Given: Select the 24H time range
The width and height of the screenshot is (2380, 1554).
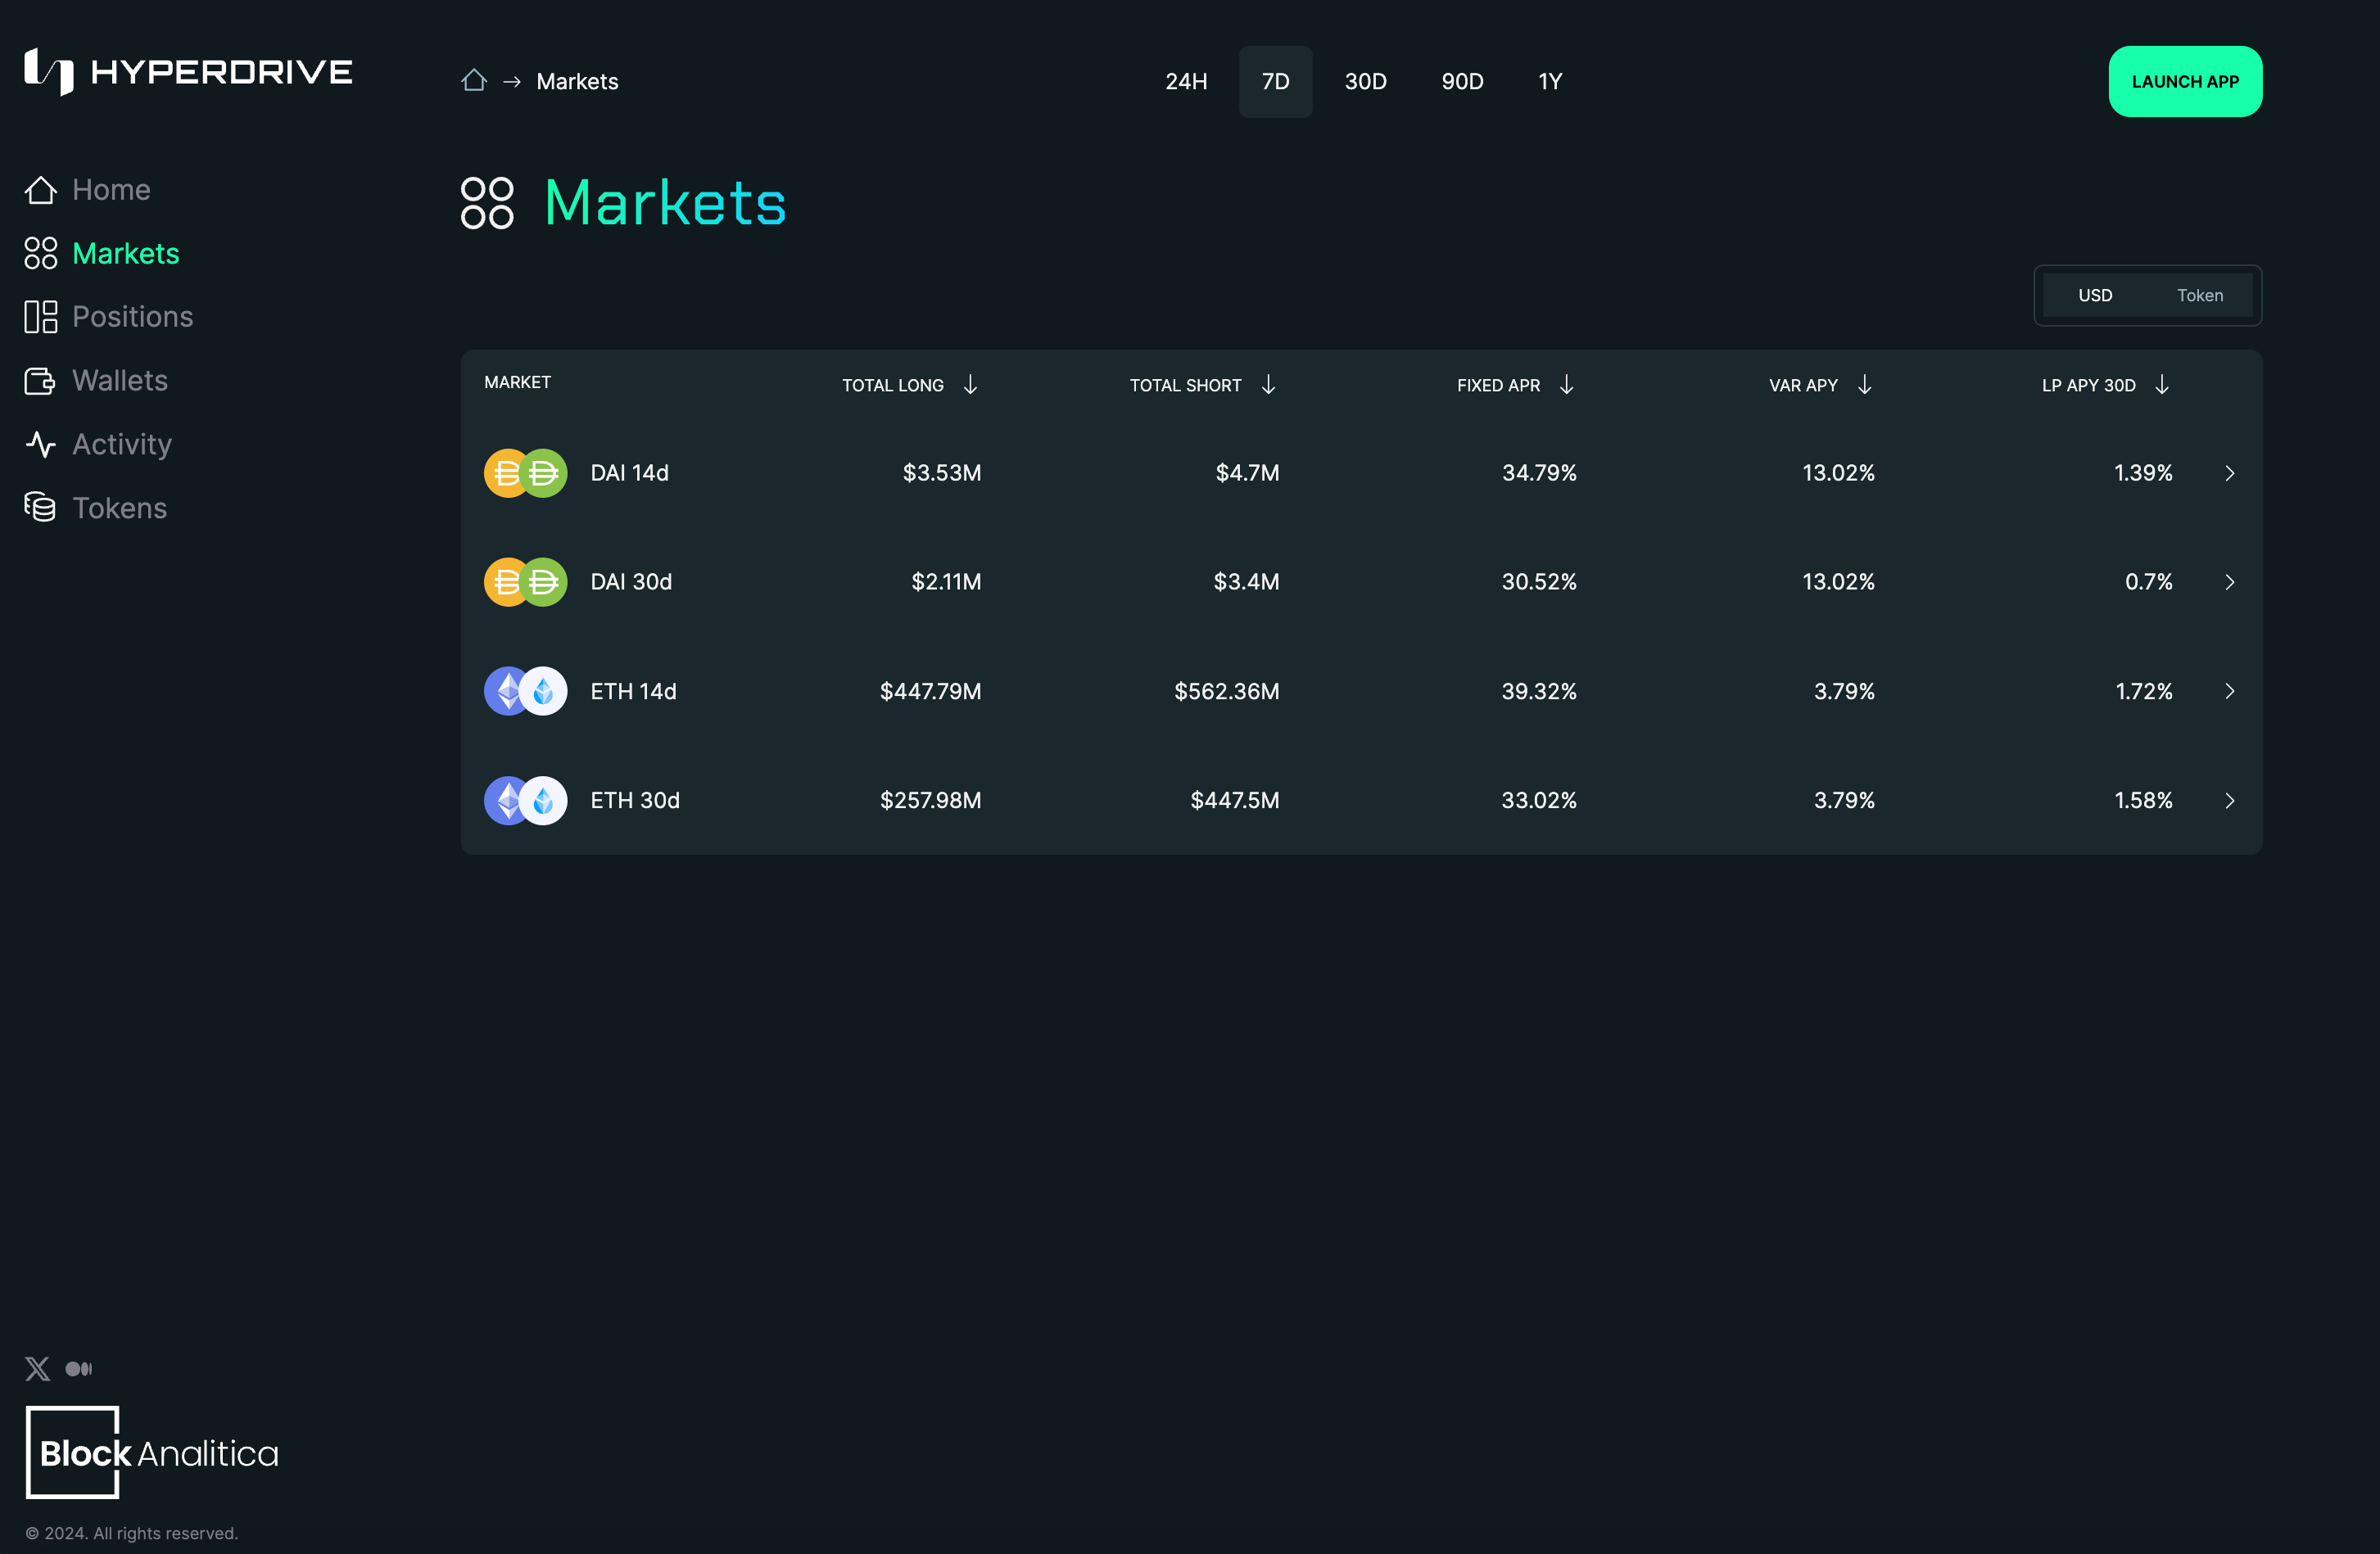Looking at the screenshot, I should 1186,81.
